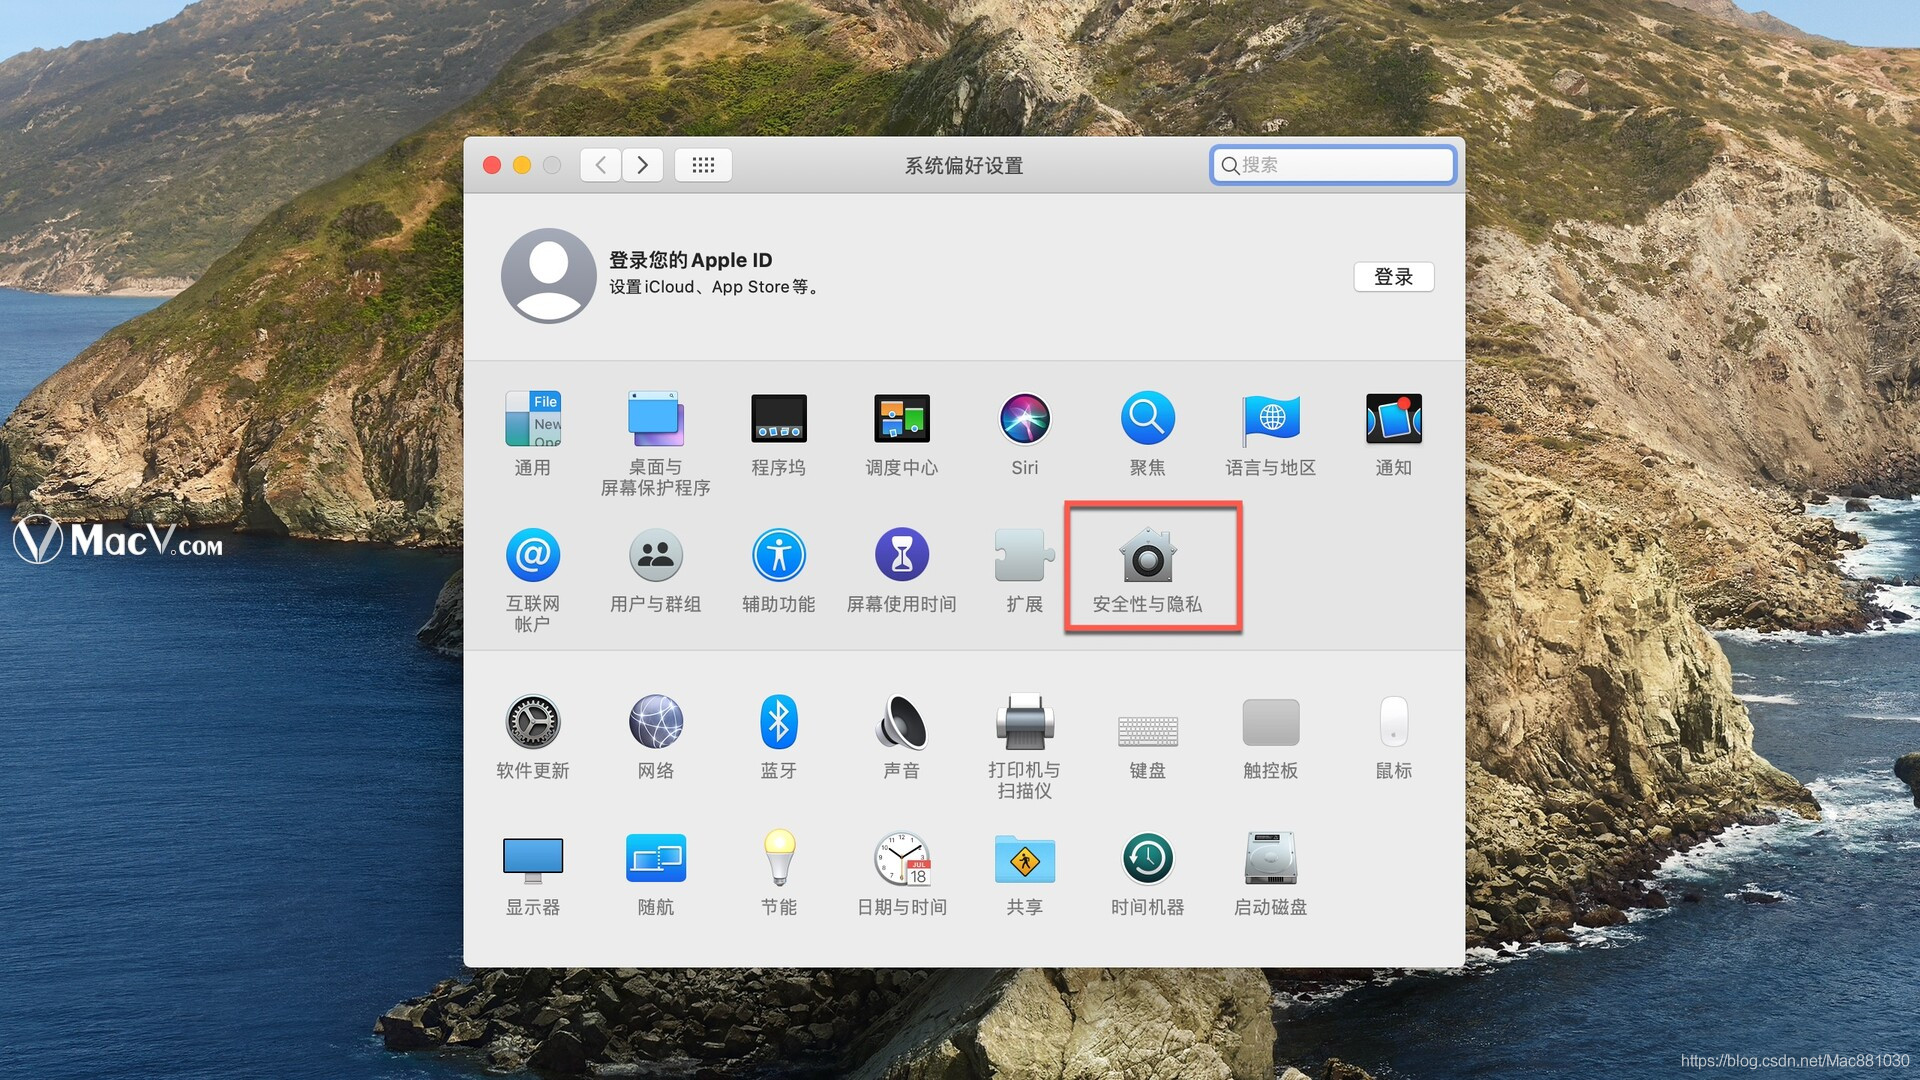Open Sound (声音) preferences

pos(901,721)
